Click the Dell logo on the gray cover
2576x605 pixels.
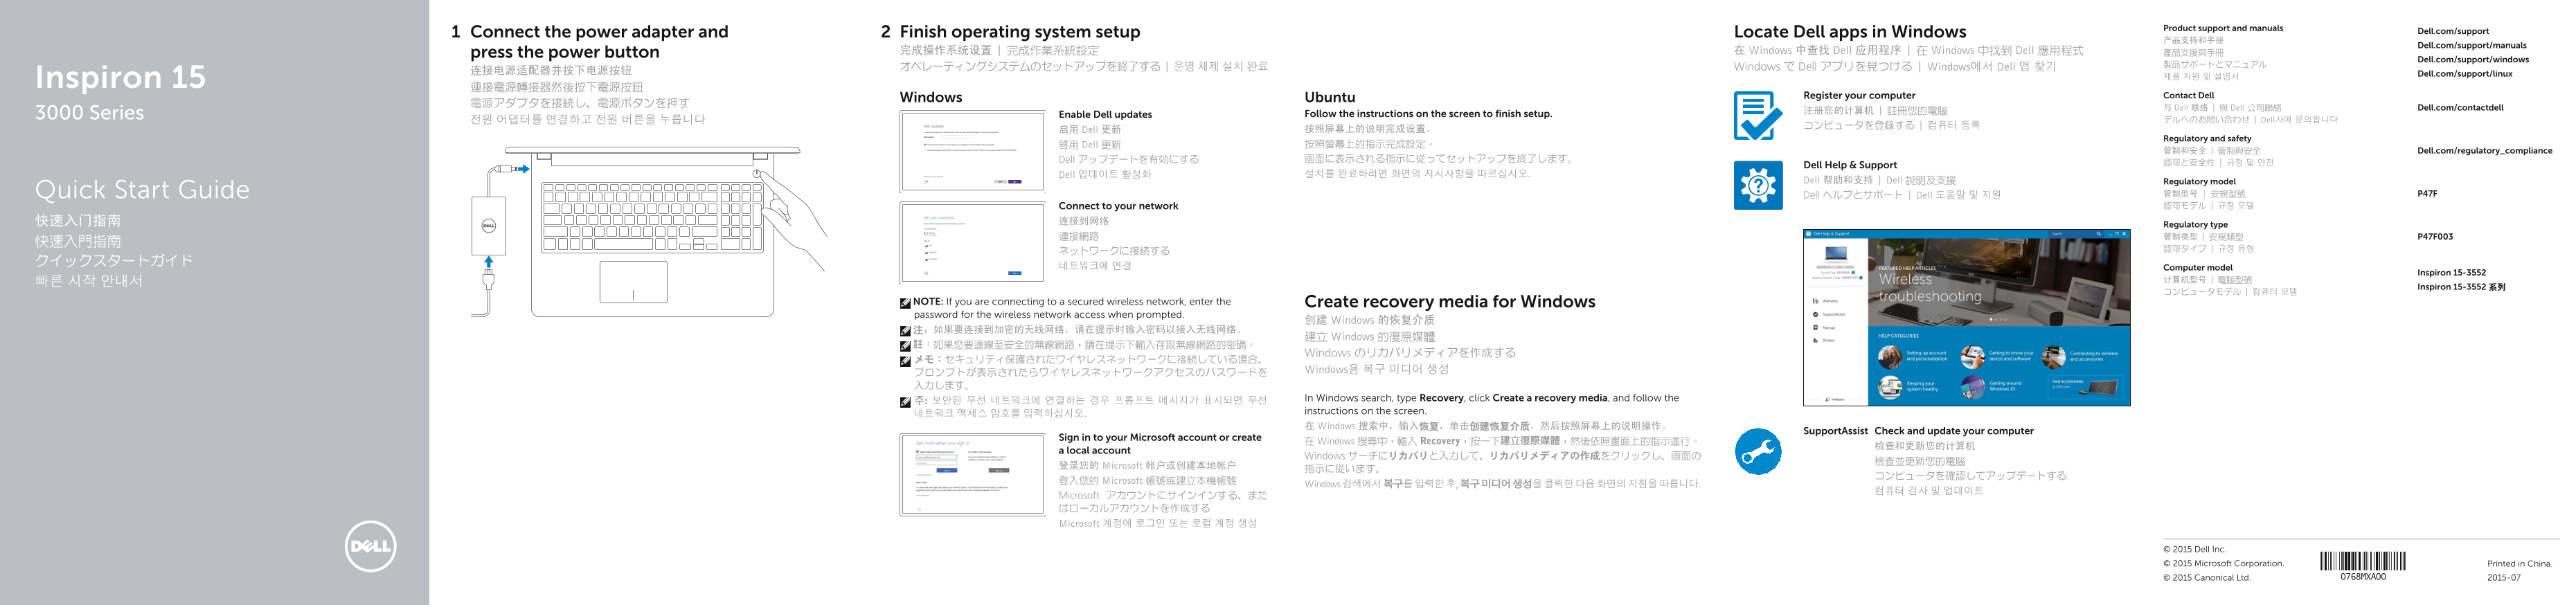pyautogui.click(x=370, y=546)
